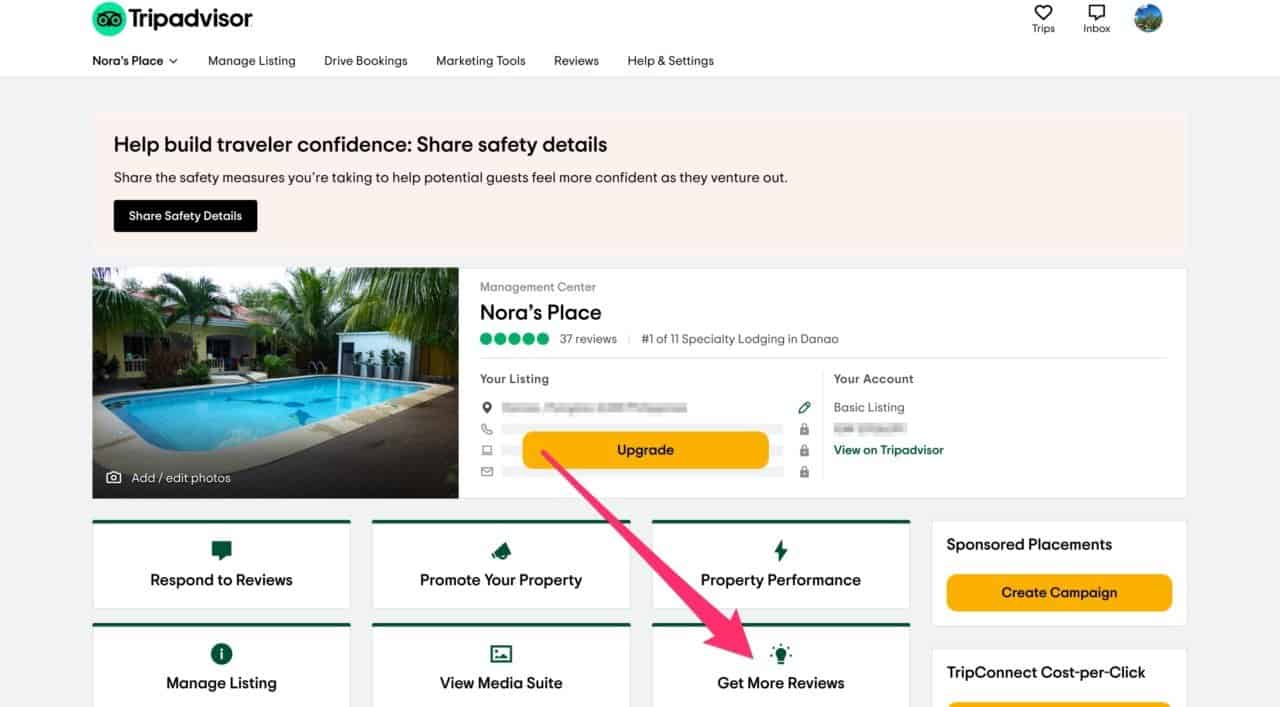
Task: Click the #1 of 11 Specialty Lodging ranking
Action: tap(740, 339)
